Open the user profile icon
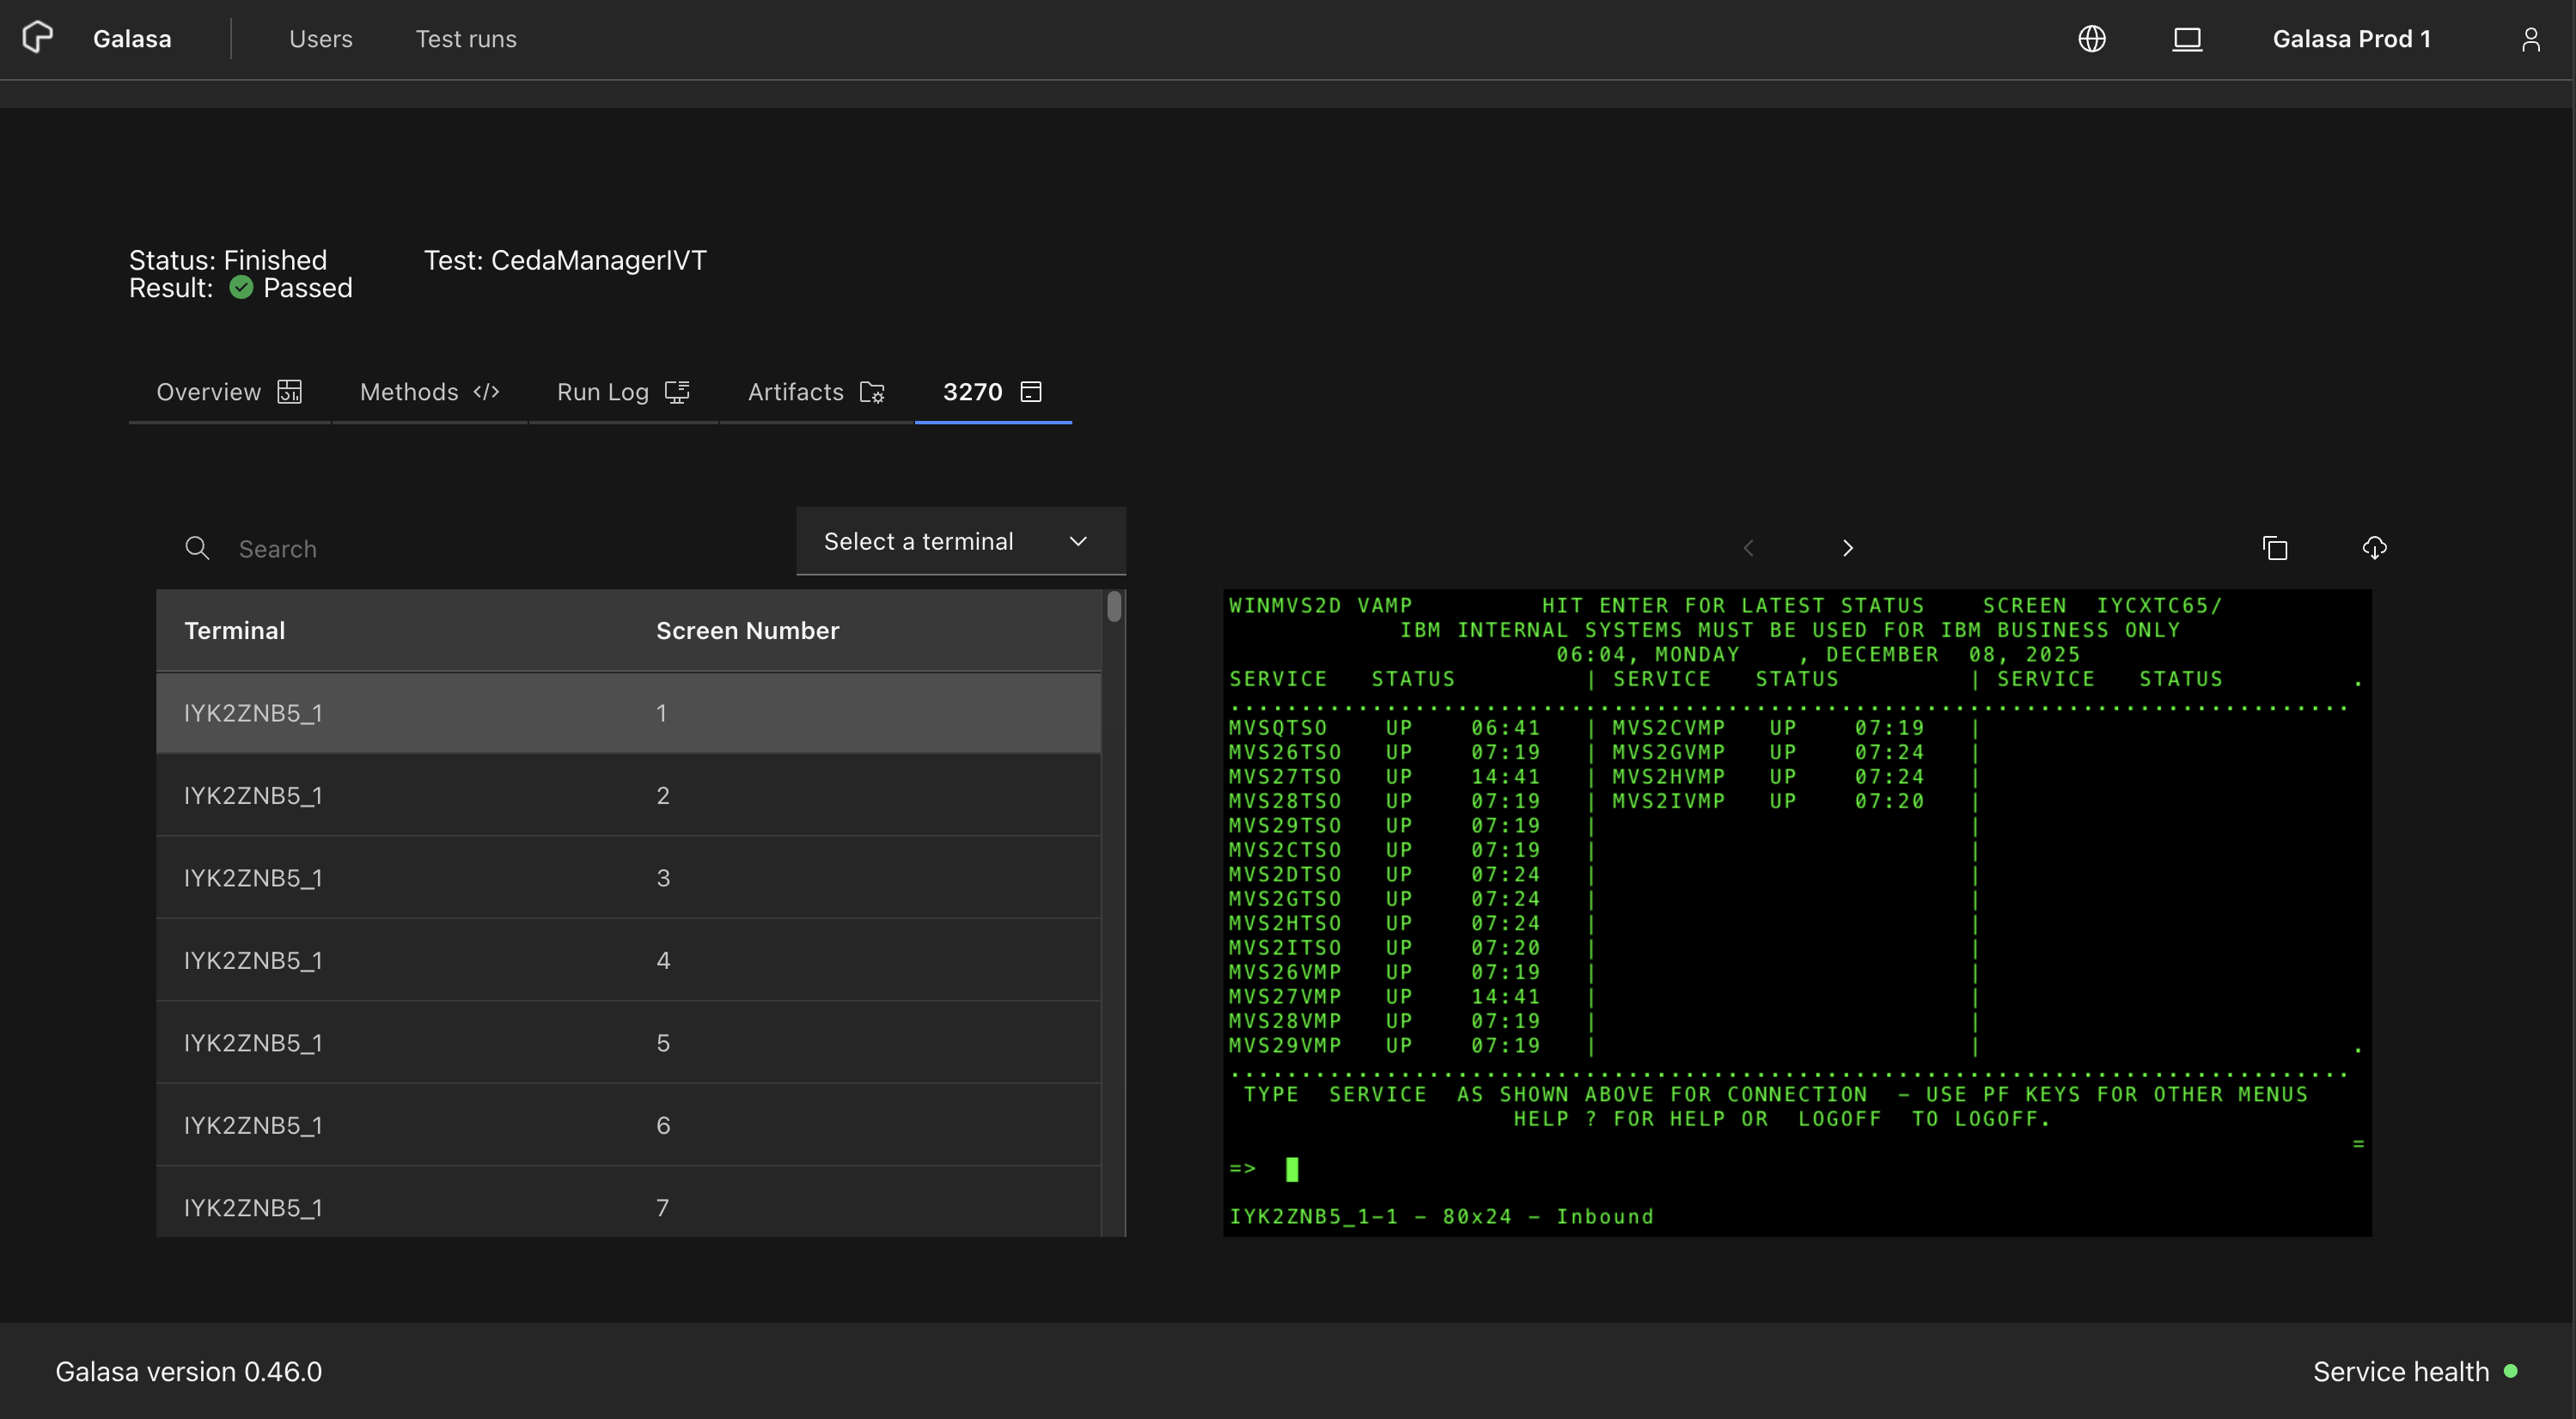Viewport: 2576px width, 1419px height. (x=2530, y=39)
